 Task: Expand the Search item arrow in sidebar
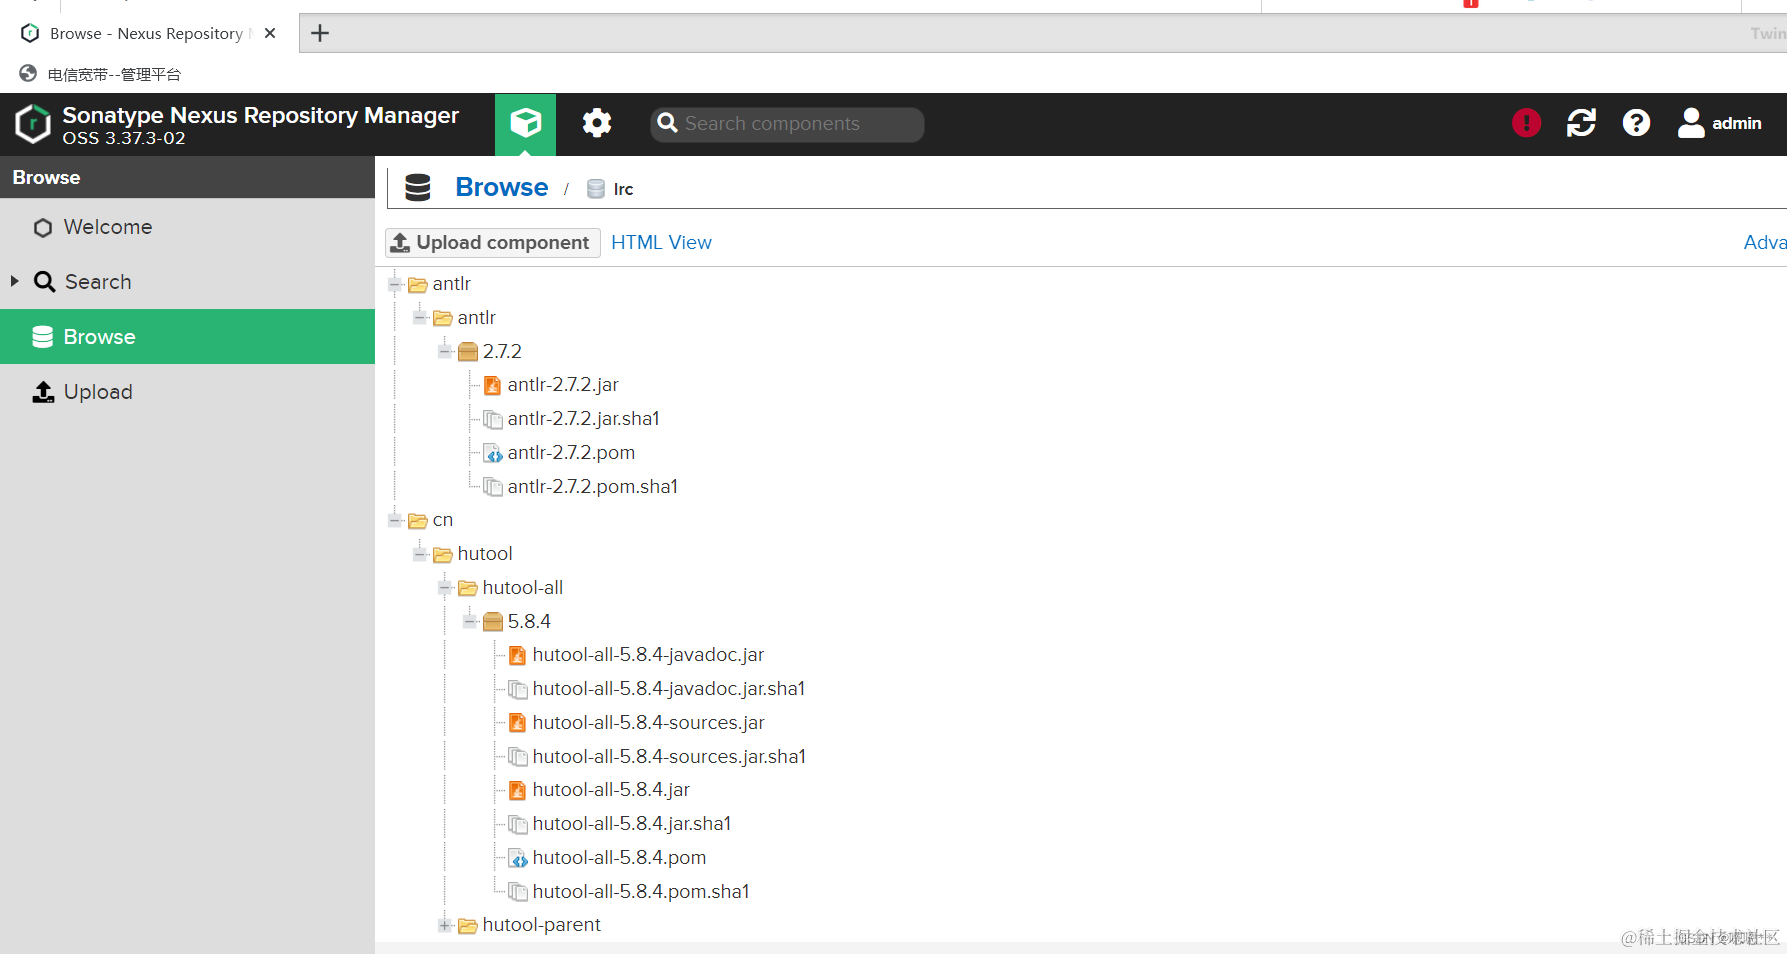14,282
